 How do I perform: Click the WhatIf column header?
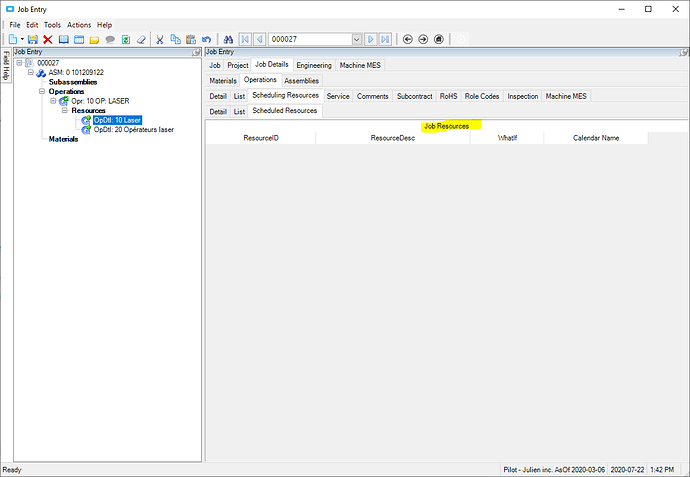tap(507, 138)
